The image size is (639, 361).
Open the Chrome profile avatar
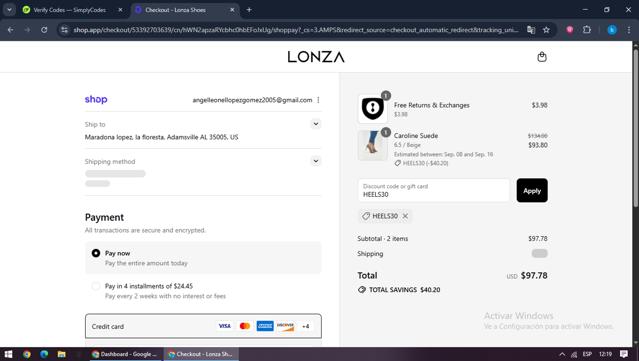point(612,30)
